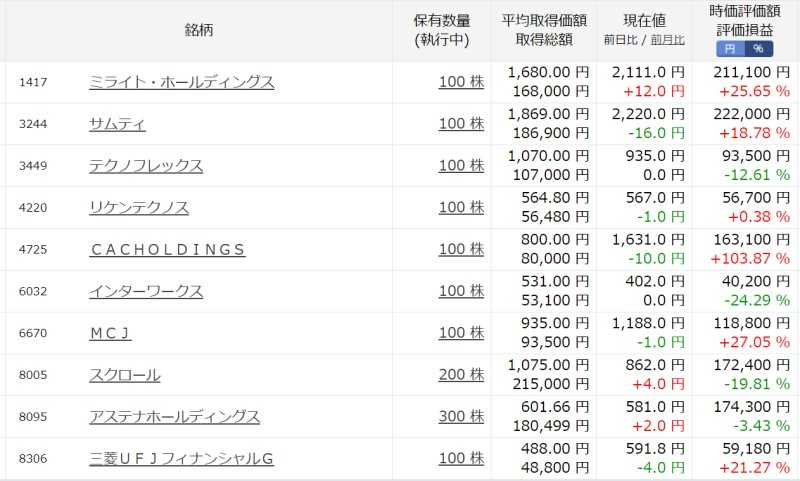The height and width of the screenshot is (481, 800).
Task: Open the 三菱UFJフィナンシャルG stock link
Action: [x=181, y=459]
